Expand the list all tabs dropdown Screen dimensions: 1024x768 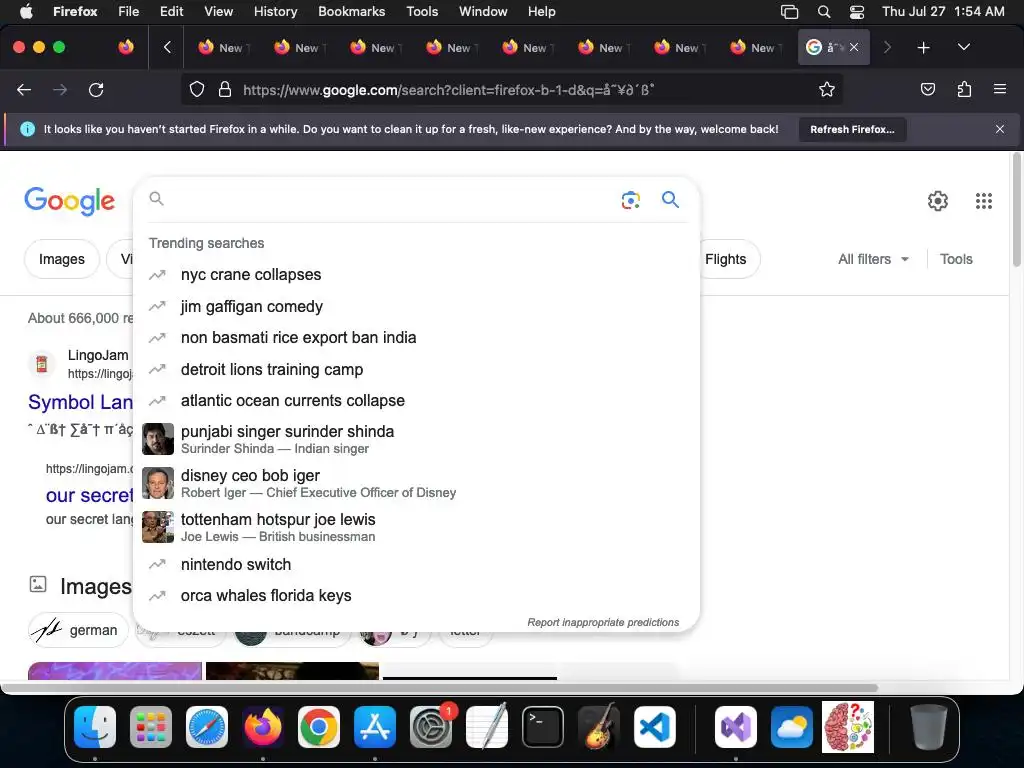click(x=963, y=47)
